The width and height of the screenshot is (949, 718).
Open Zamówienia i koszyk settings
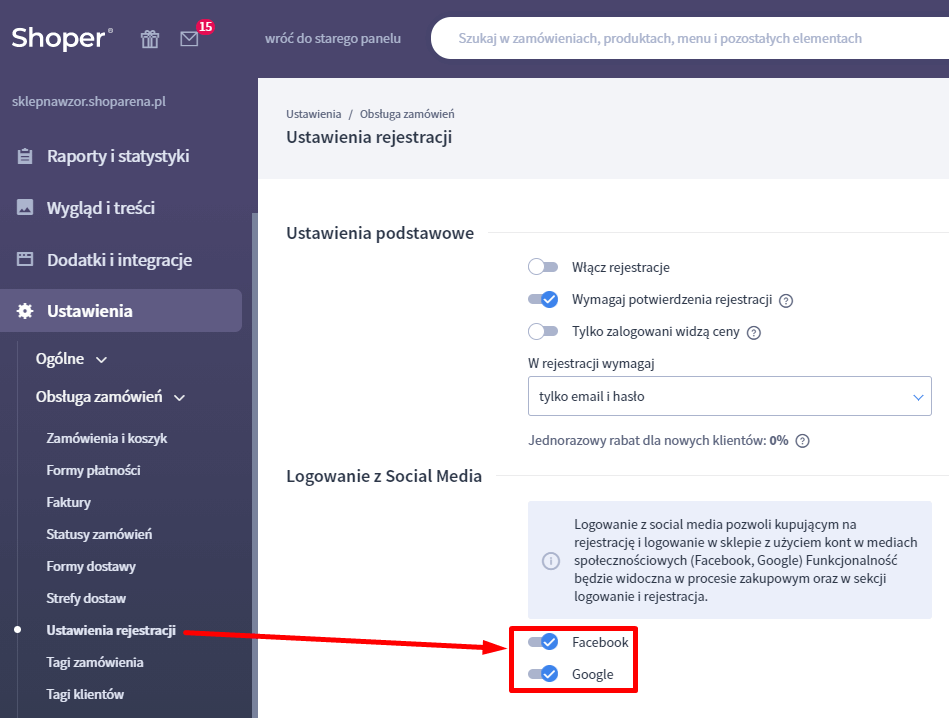click(x=107, y=438)
